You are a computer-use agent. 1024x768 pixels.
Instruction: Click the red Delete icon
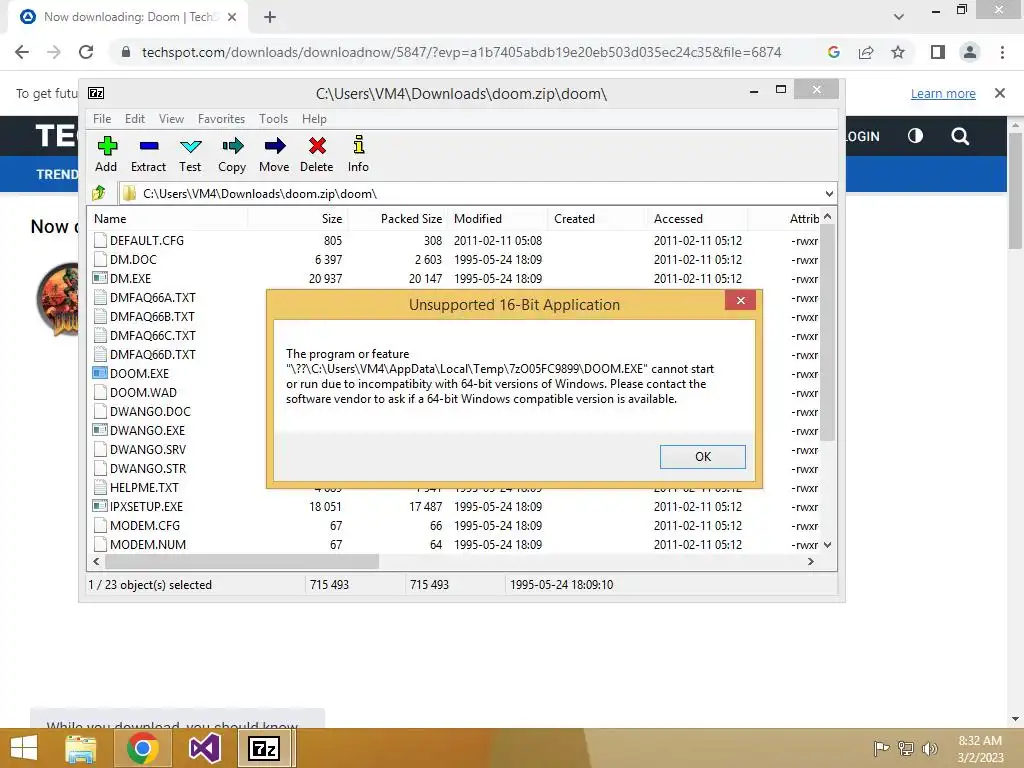[x=317, y=146]
